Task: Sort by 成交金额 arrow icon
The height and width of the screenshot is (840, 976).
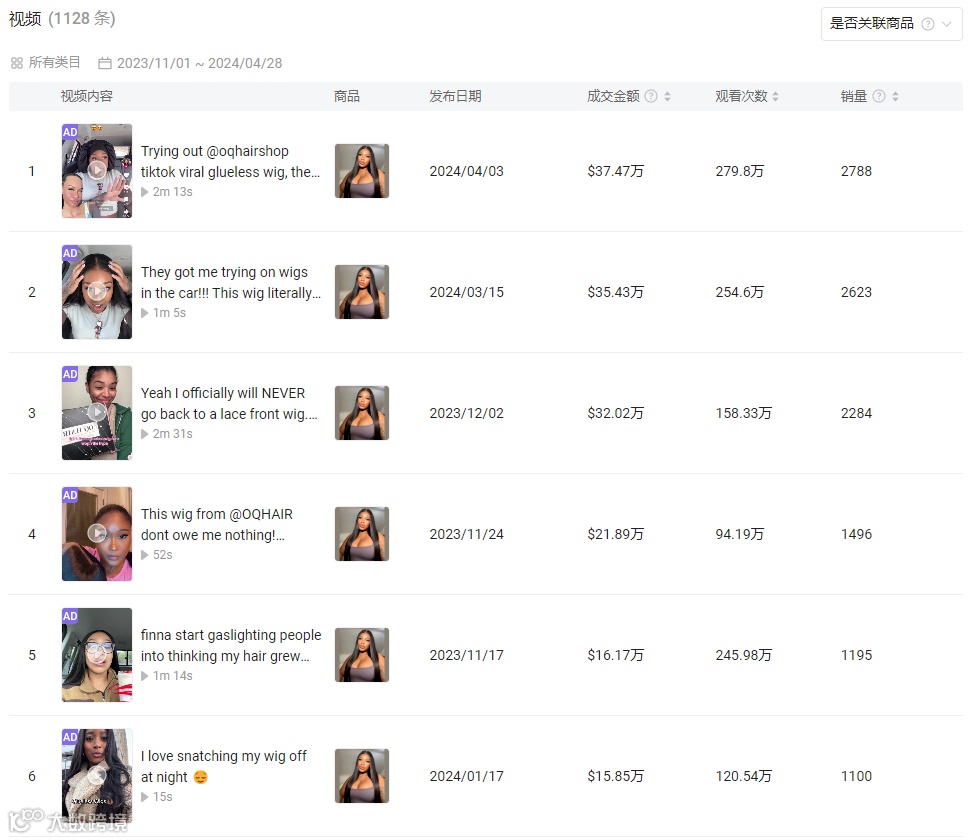Action: point(667,96)
